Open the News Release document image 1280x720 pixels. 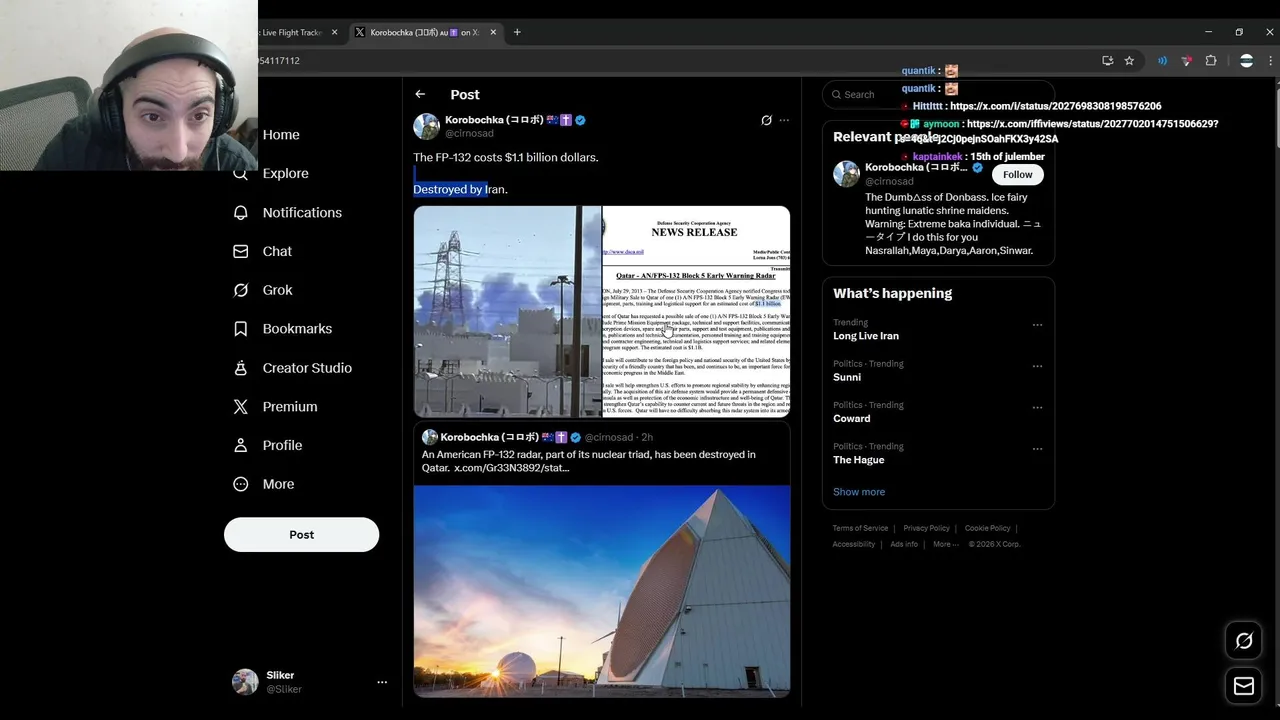[x=696, y=311]
